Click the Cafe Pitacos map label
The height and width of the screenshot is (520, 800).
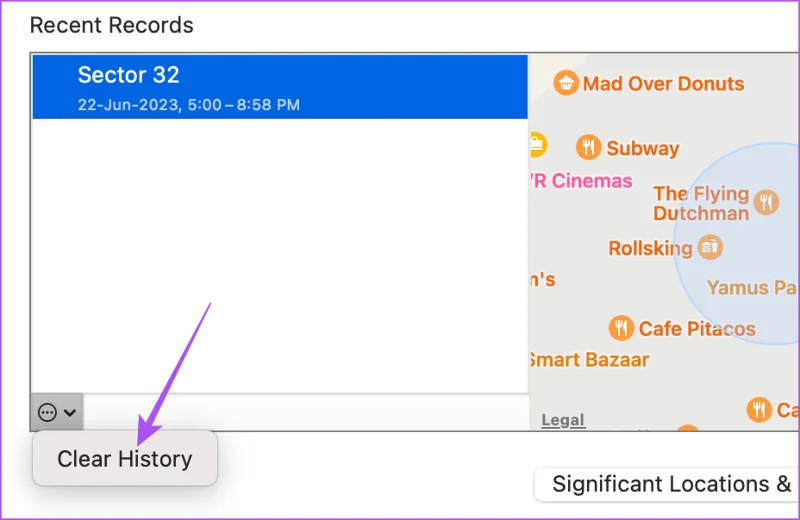[697, 329]
